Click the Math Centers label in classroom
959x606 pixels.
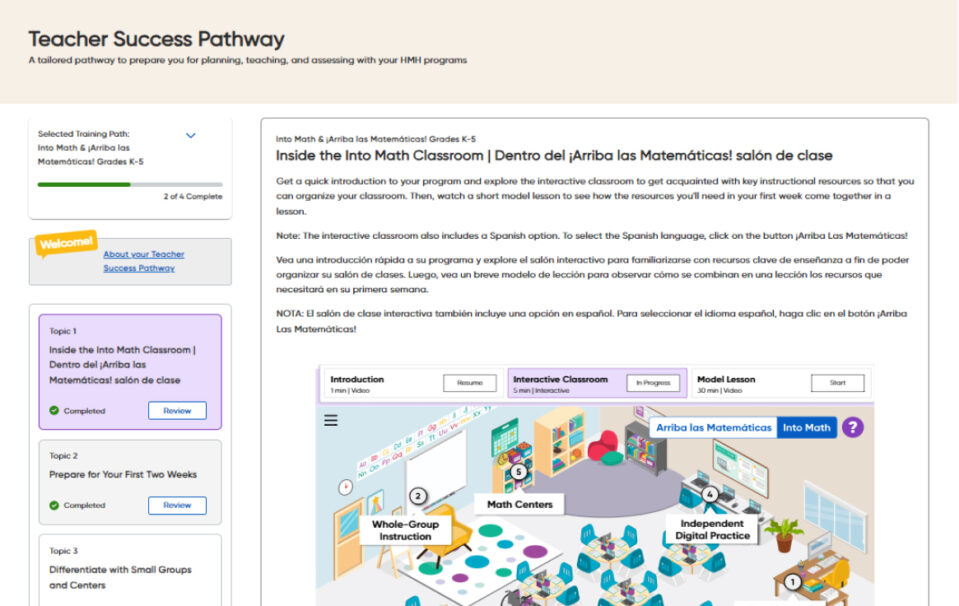pos(519,504)
